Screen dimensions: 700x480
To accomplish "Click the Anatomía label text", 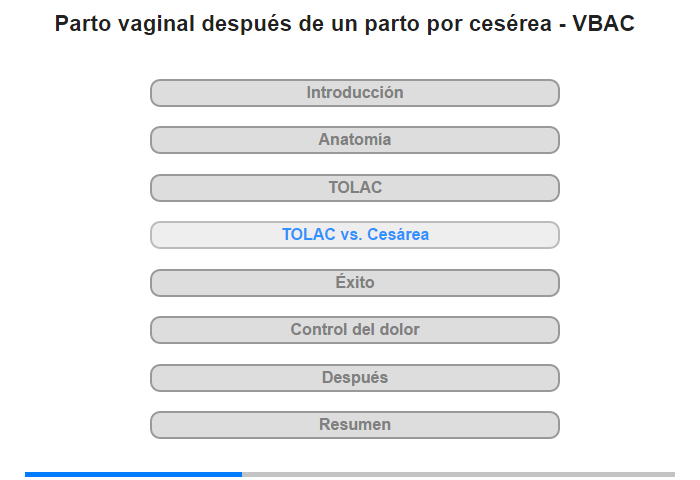I will [x=355, y=139].
